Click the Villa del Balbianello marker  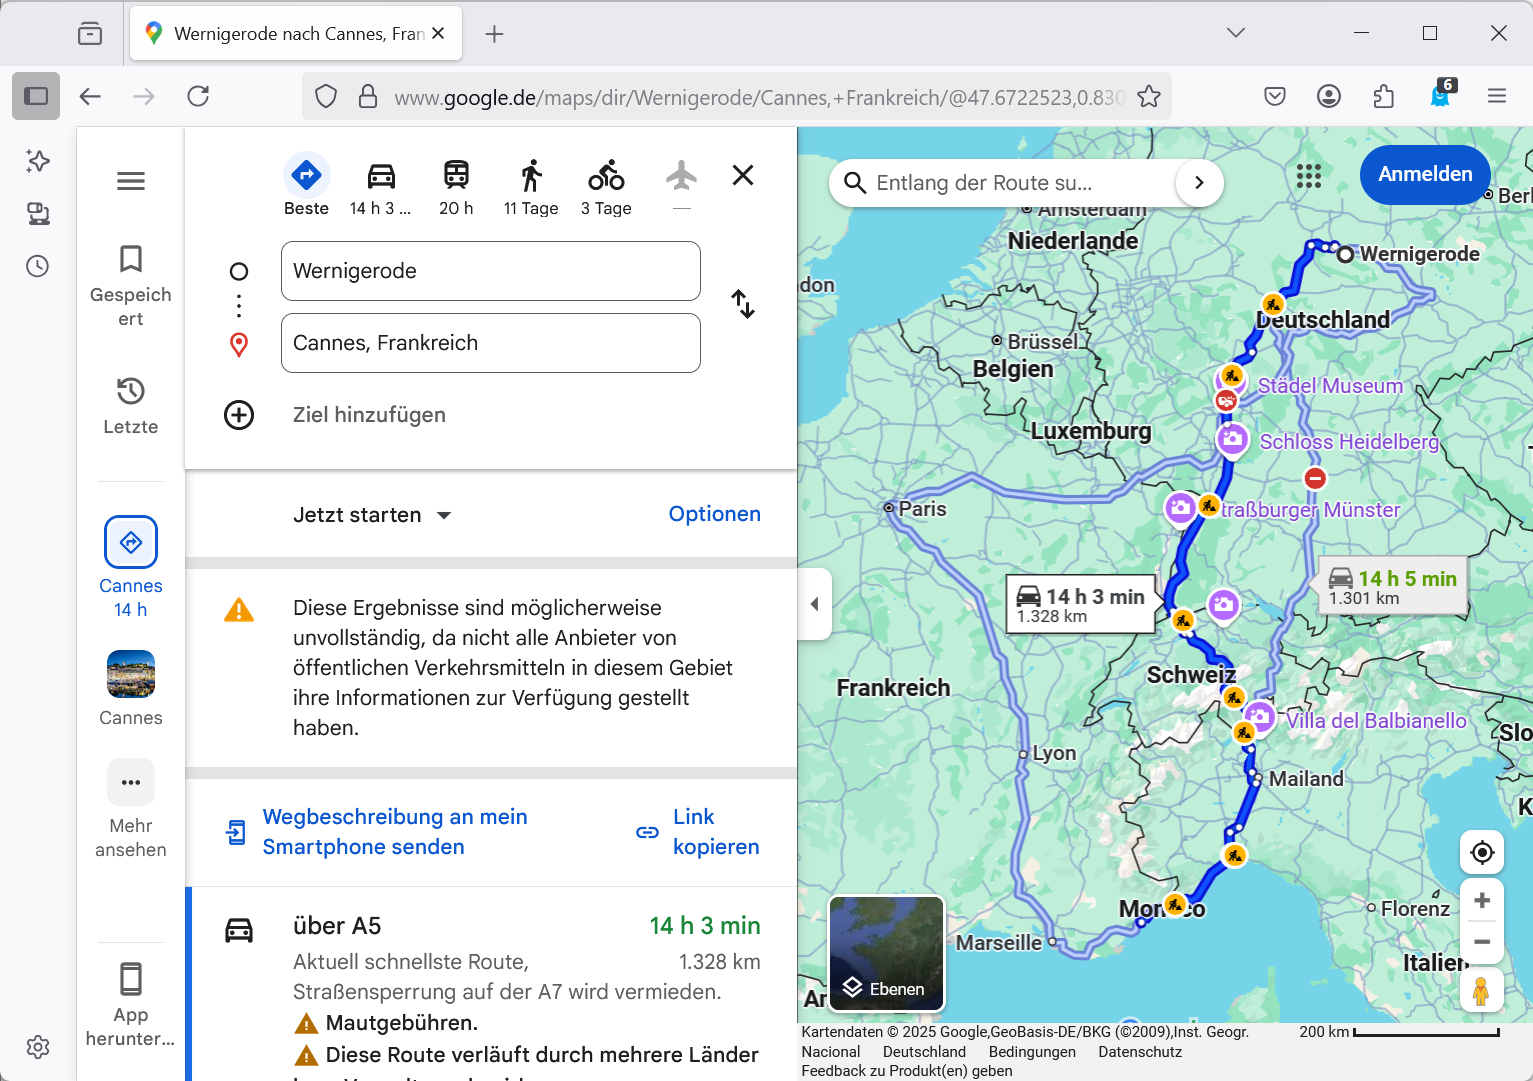point(1259,716)
